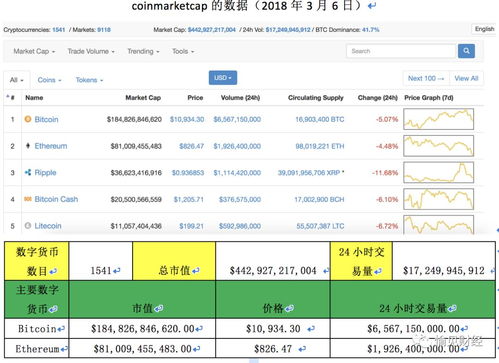Open Ripple's 7-day price graph
Image resolution: width=499 pixels, height=363 pixels.
point(438,172)
